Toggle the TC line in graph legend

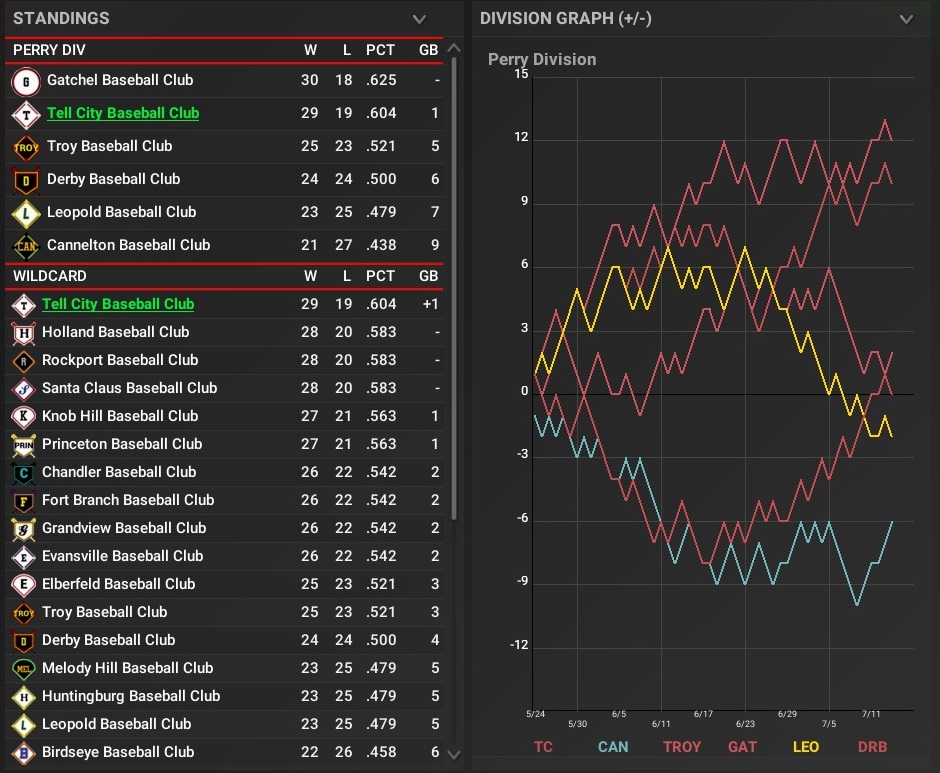[543, 746]
